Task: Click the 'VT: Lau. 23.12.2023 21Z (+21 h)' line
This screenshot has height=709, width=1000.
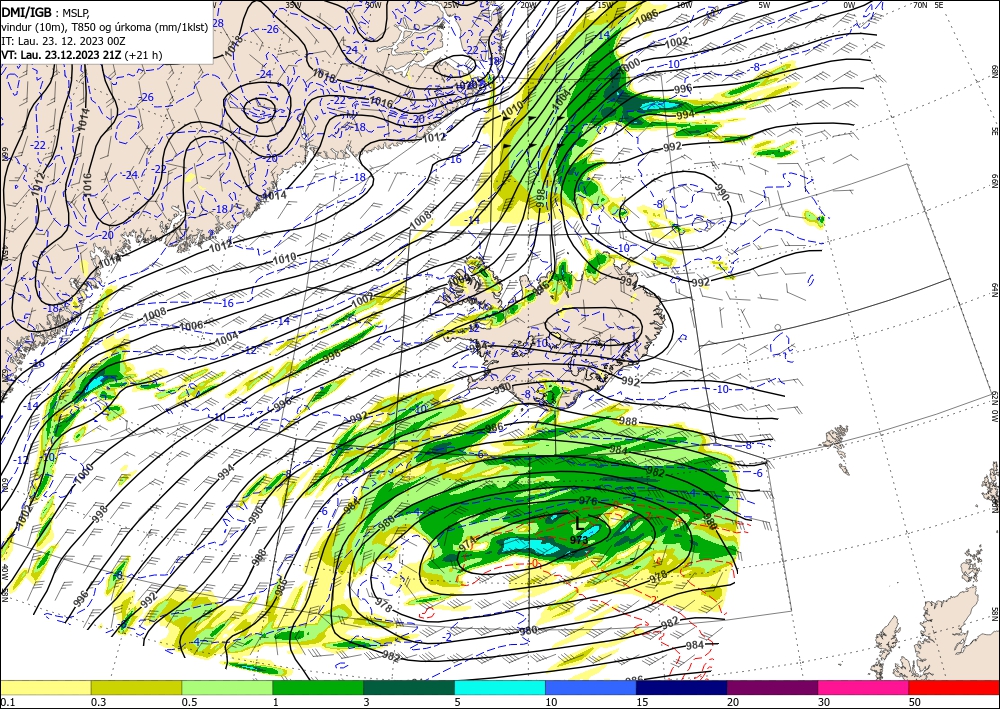Action: (82, 55)
